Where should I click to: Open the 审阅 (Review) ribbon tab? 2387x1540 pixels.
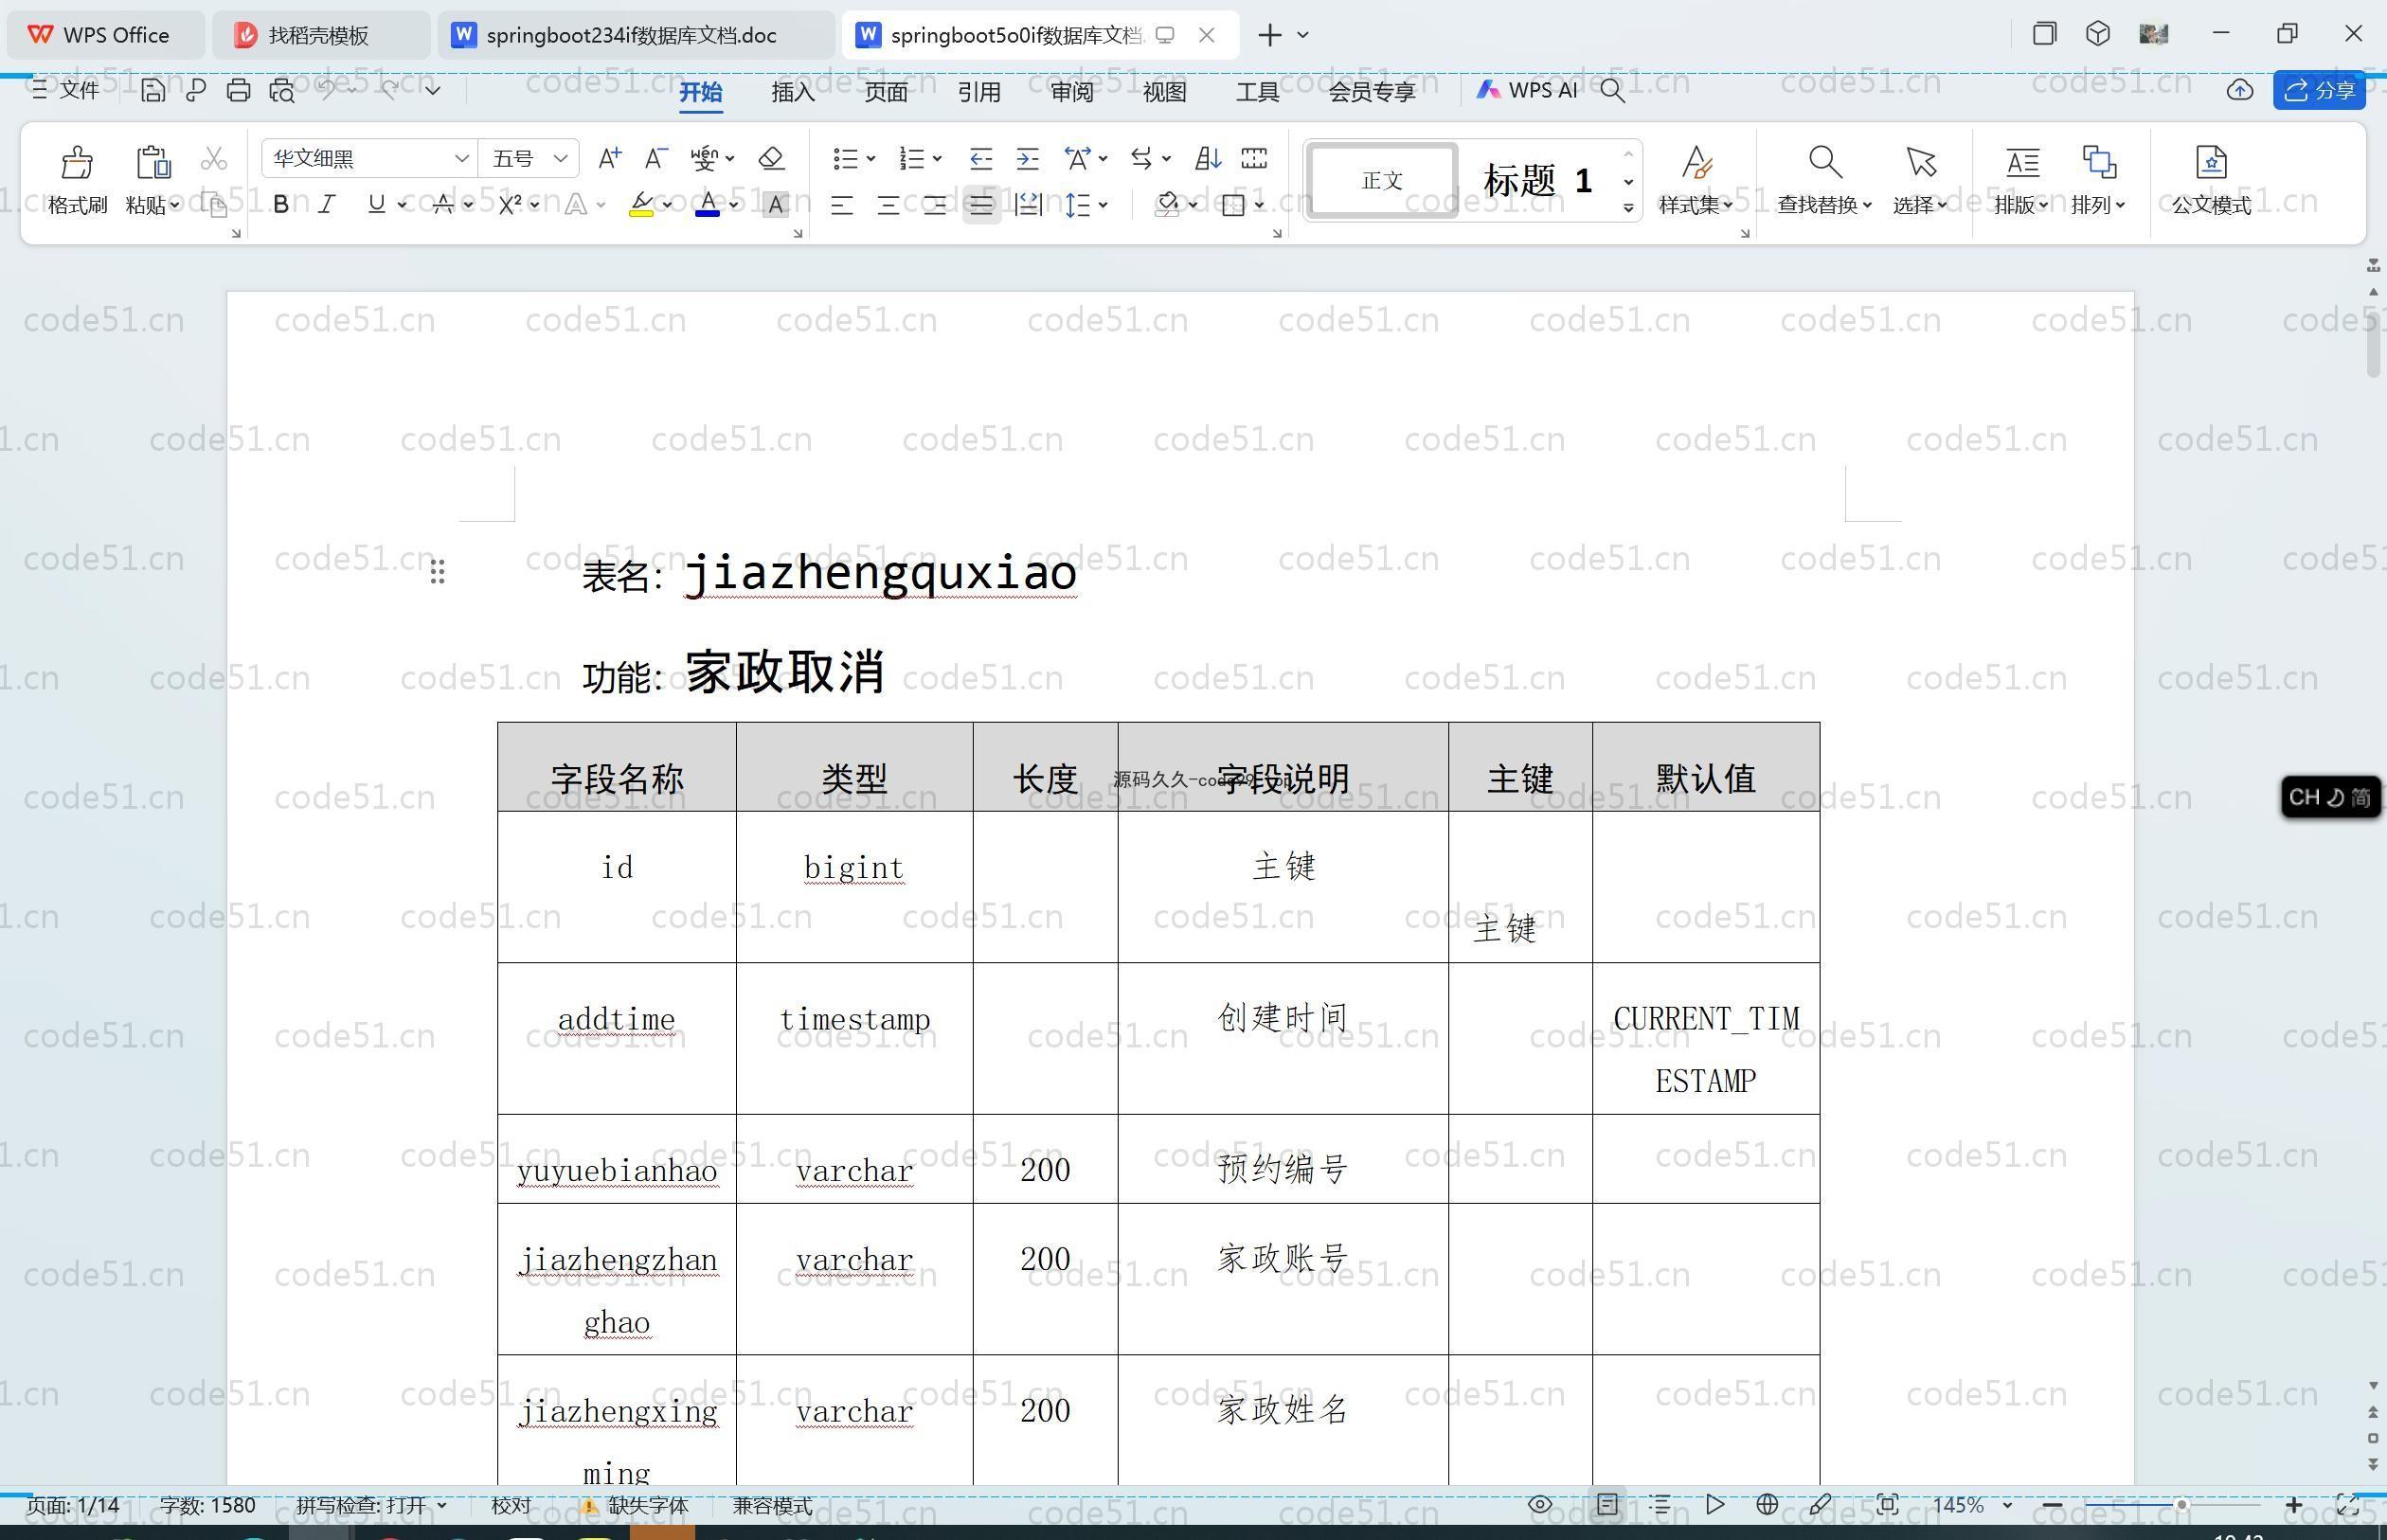pos(1072,91)
